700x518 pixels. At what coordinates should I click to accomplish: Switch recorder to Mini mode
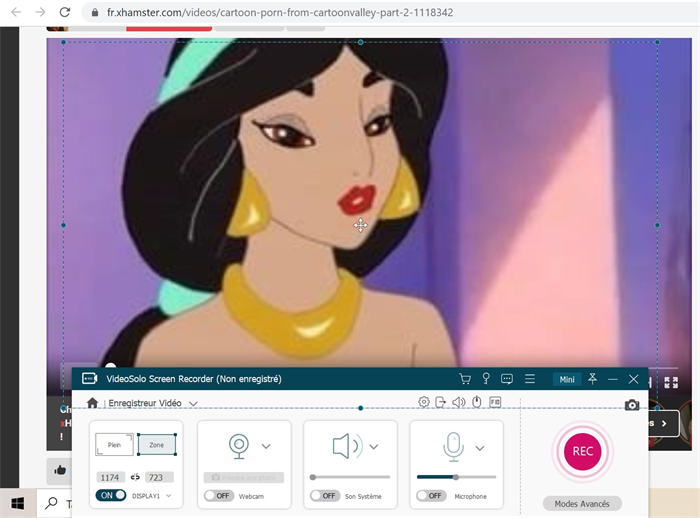(567, 379)
